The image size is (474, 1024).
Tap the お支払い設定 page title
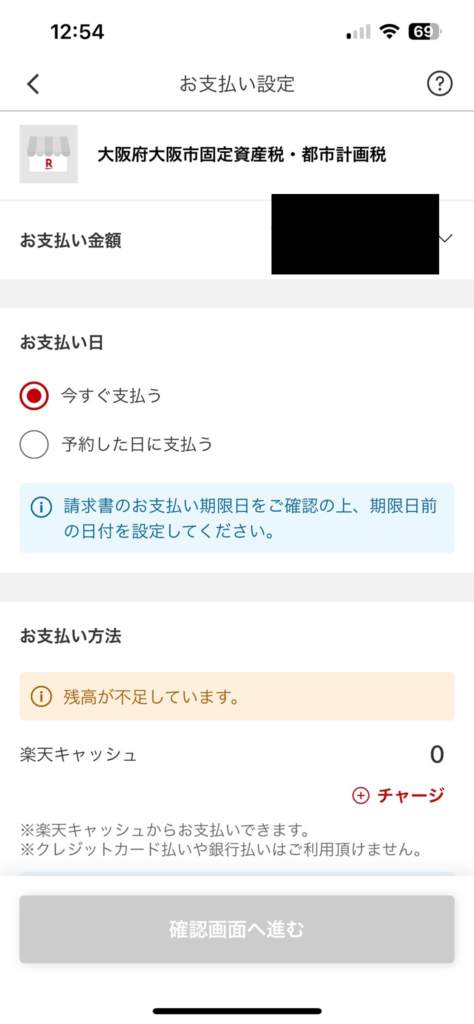(x=237, y=84)
